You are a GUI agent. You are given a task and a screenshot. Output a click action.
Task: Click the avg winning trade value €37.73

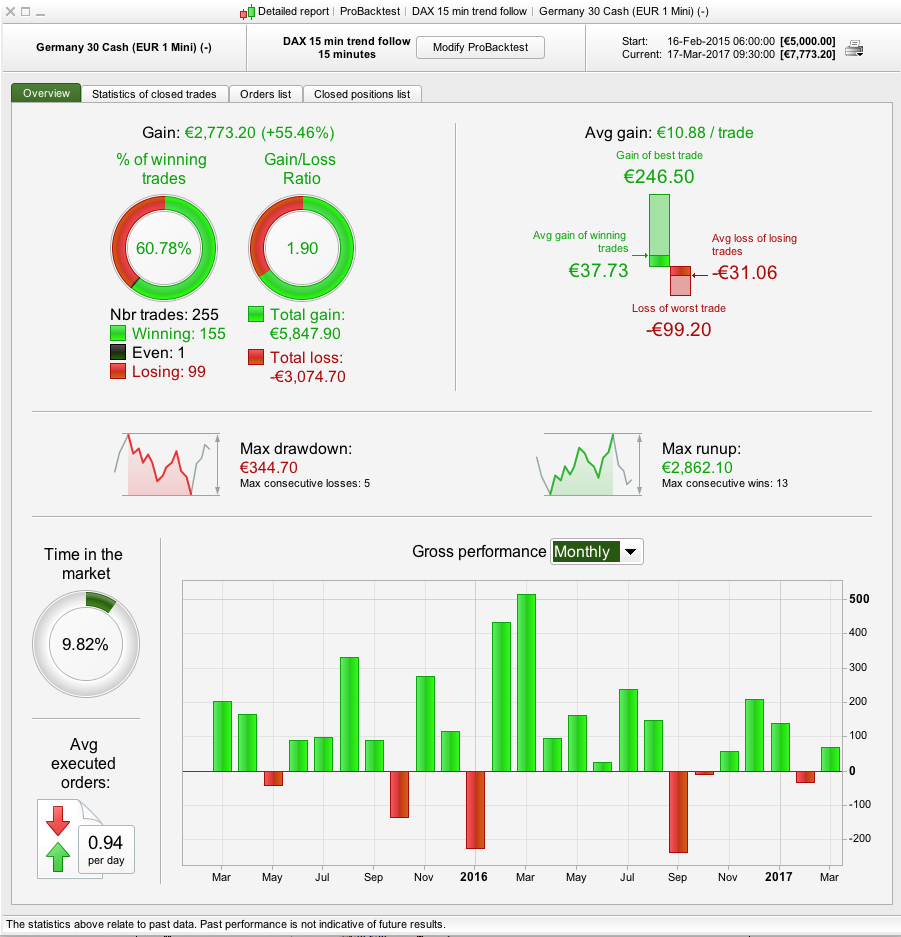click(598, 271)
